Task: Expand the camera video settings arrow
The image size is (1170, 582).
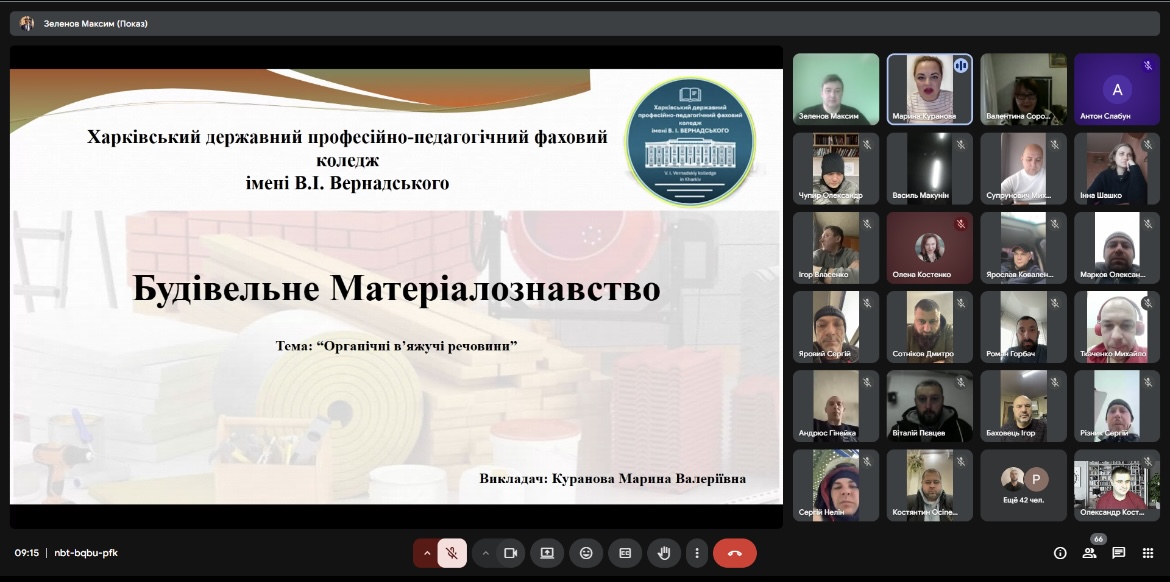Action: tap(486, 553)
